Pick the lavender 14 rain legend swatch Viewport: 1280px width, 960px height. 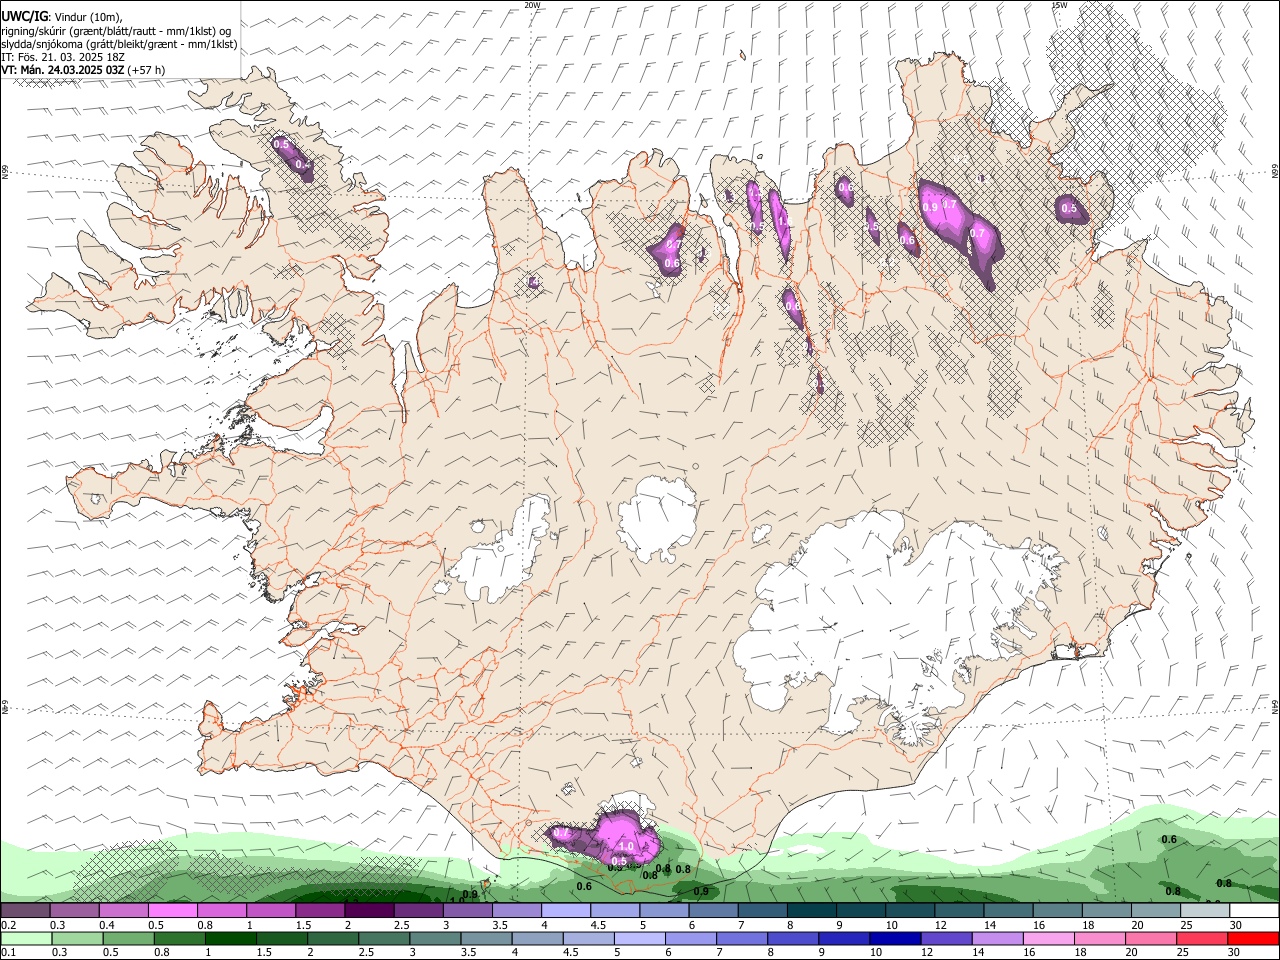coord(997,939)
